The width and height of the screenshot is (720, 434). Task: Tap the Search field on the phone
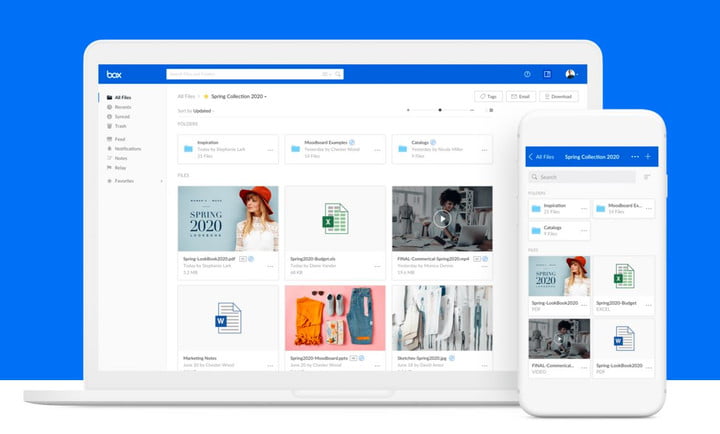coord(582,177)
